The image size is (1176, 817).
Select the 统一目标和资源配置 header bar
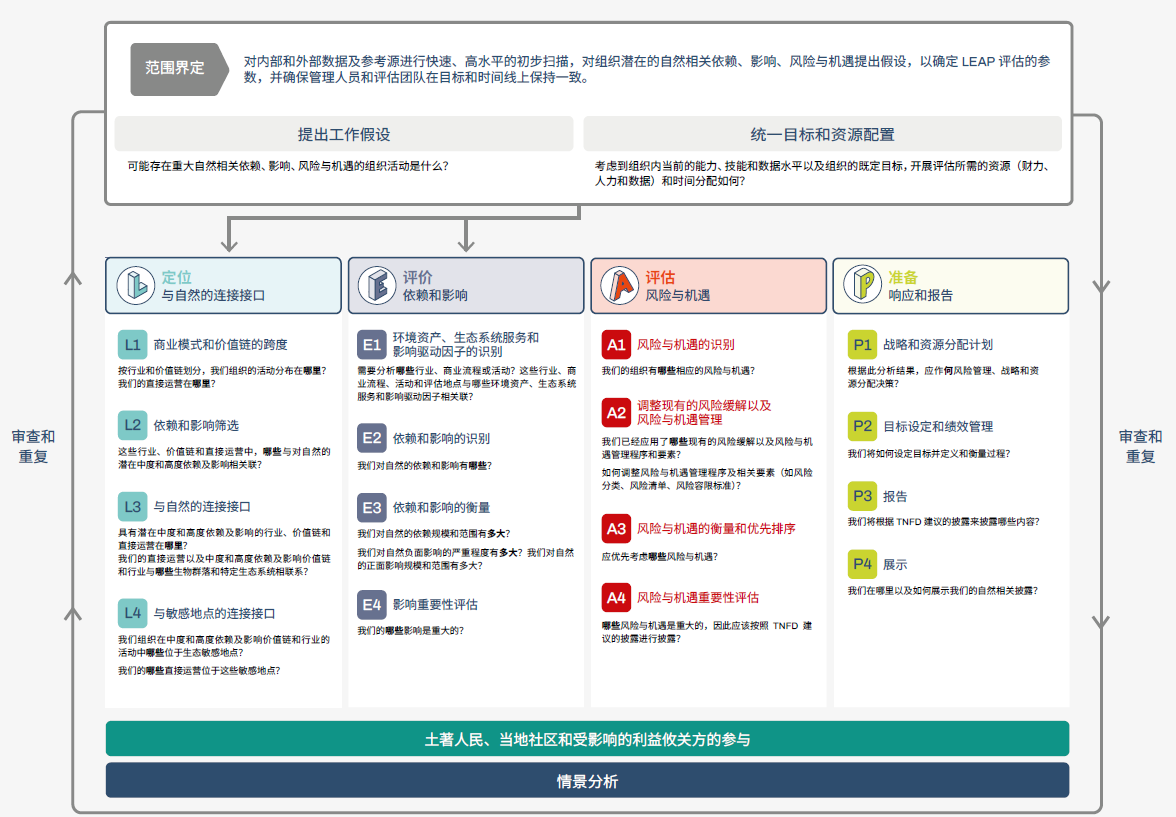(822, 134)
